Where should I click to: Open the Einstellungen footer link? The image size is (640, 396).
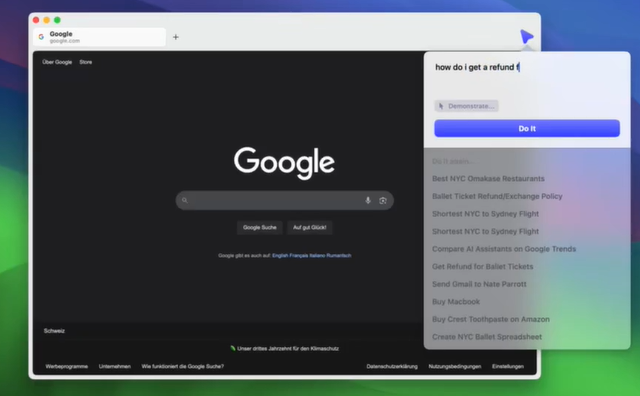point(508,366)
